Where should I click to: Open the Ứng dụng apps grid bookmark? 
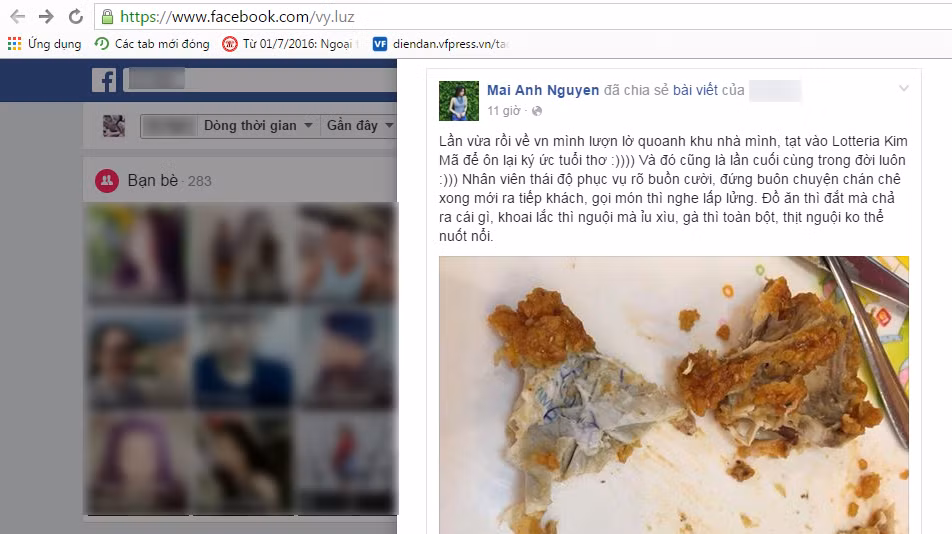44,44
